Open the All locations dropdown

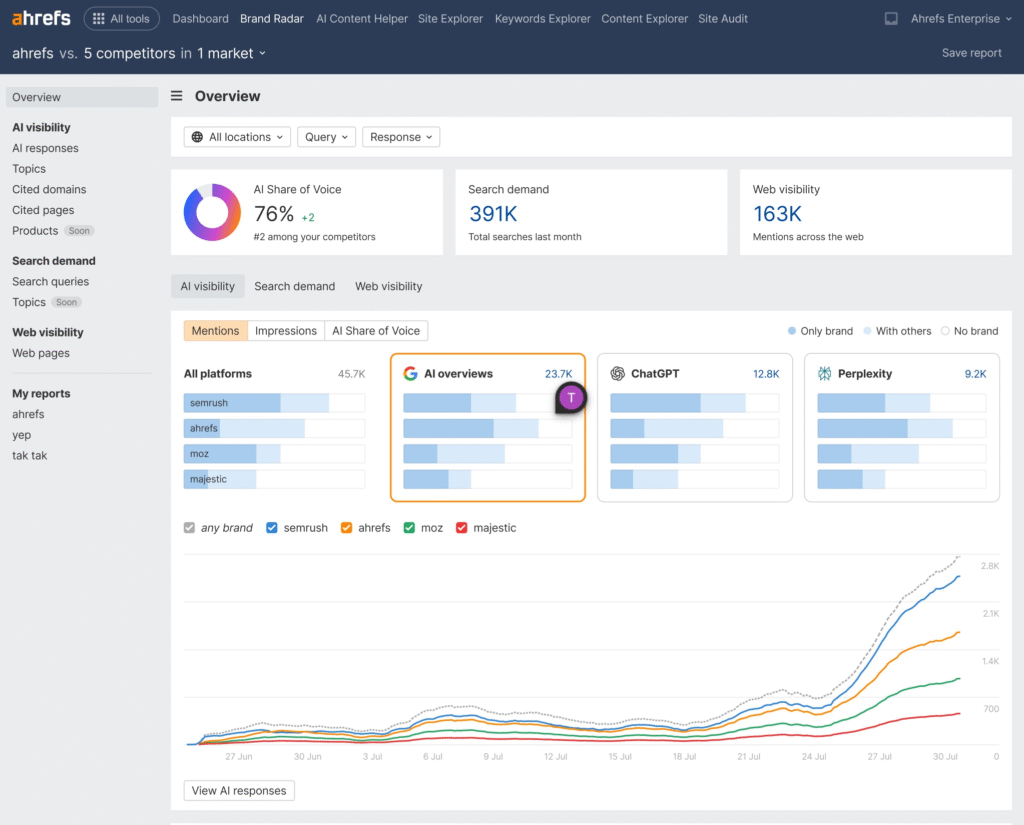tap(237, 137)
